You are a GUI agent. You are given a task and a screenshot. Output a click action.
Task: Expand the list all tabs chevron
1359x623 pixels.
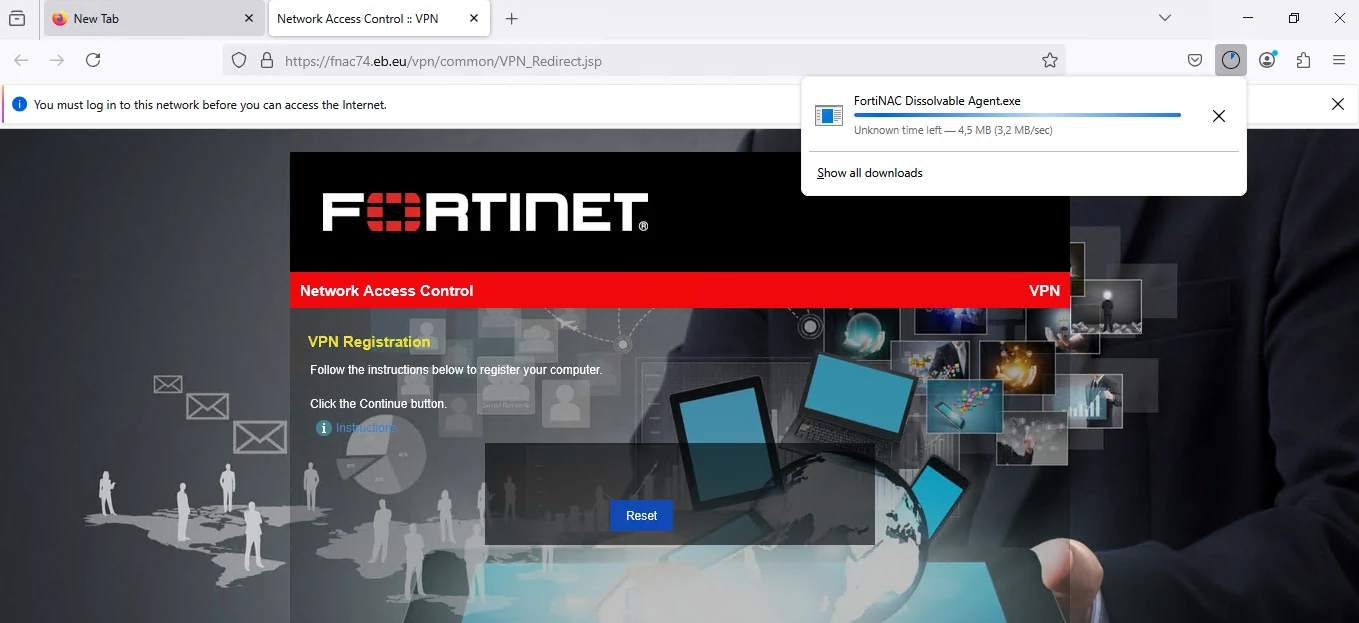(1165, 18)
